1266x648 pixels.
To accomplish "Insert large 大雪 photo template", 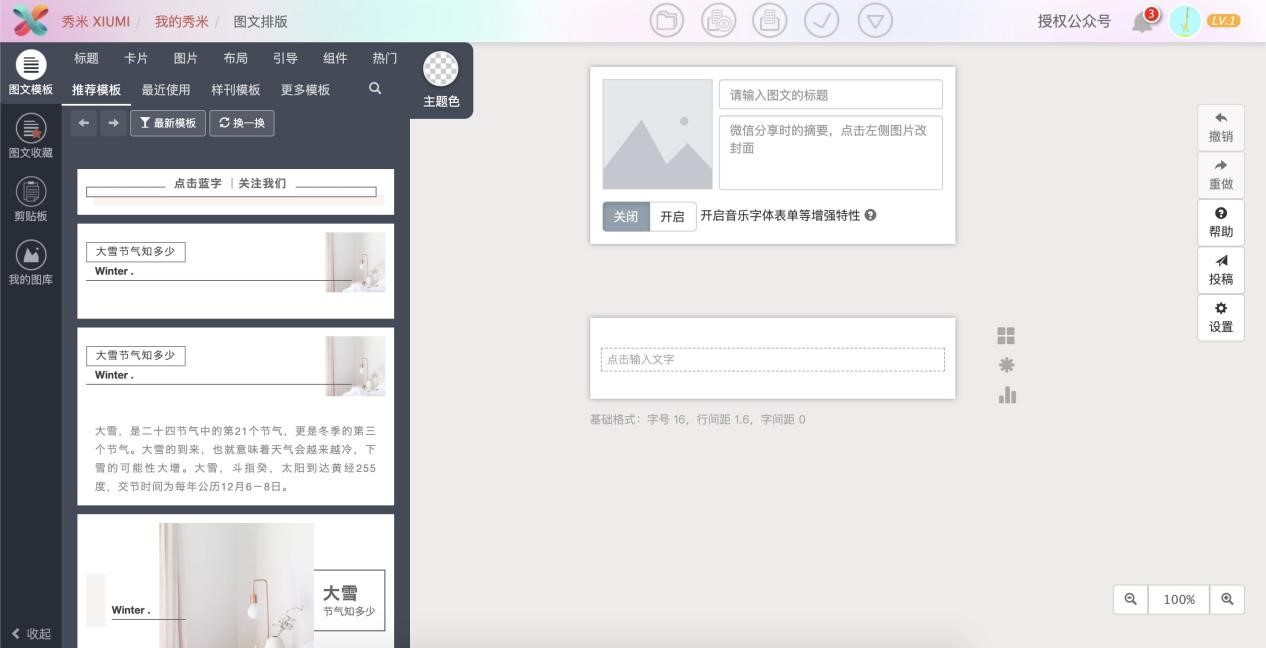I will 236,581.
